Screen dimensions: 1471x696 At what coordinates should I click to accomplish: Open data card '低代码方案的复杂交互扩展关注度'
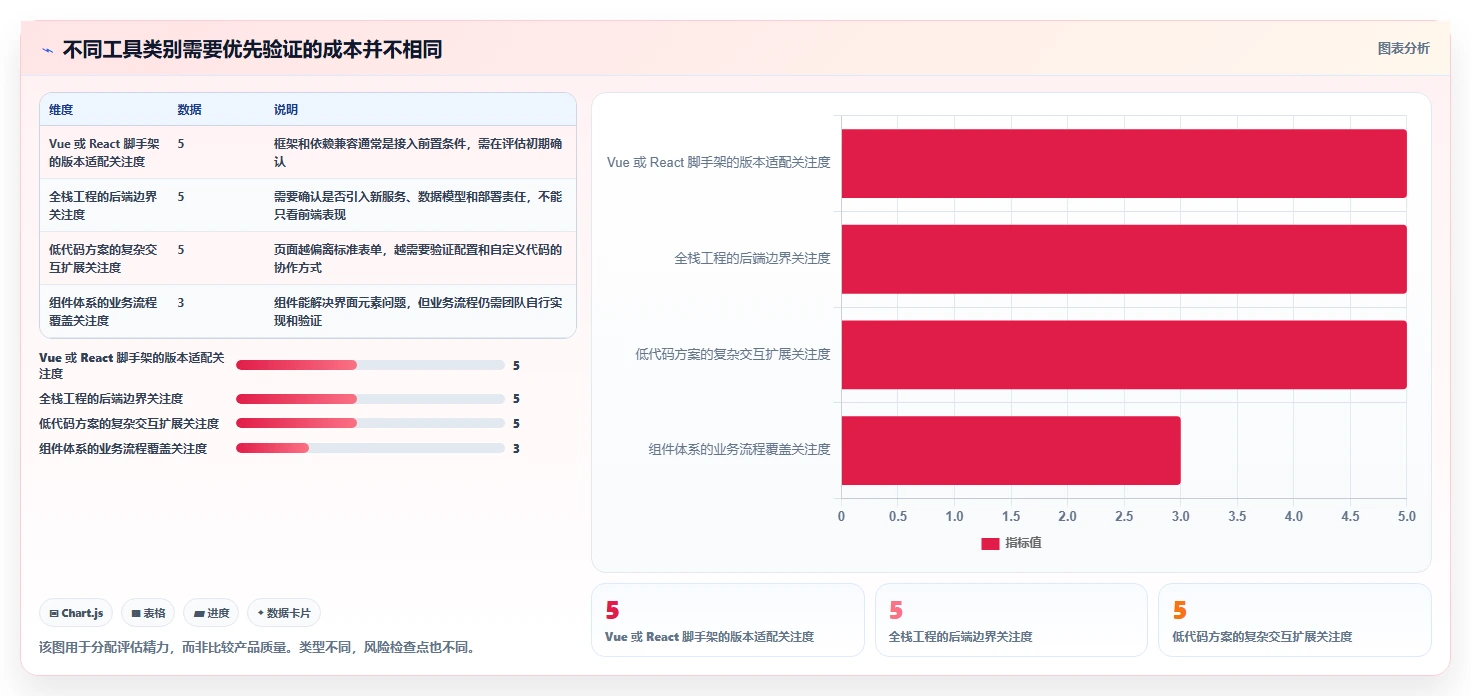[x=1295, y=620]
